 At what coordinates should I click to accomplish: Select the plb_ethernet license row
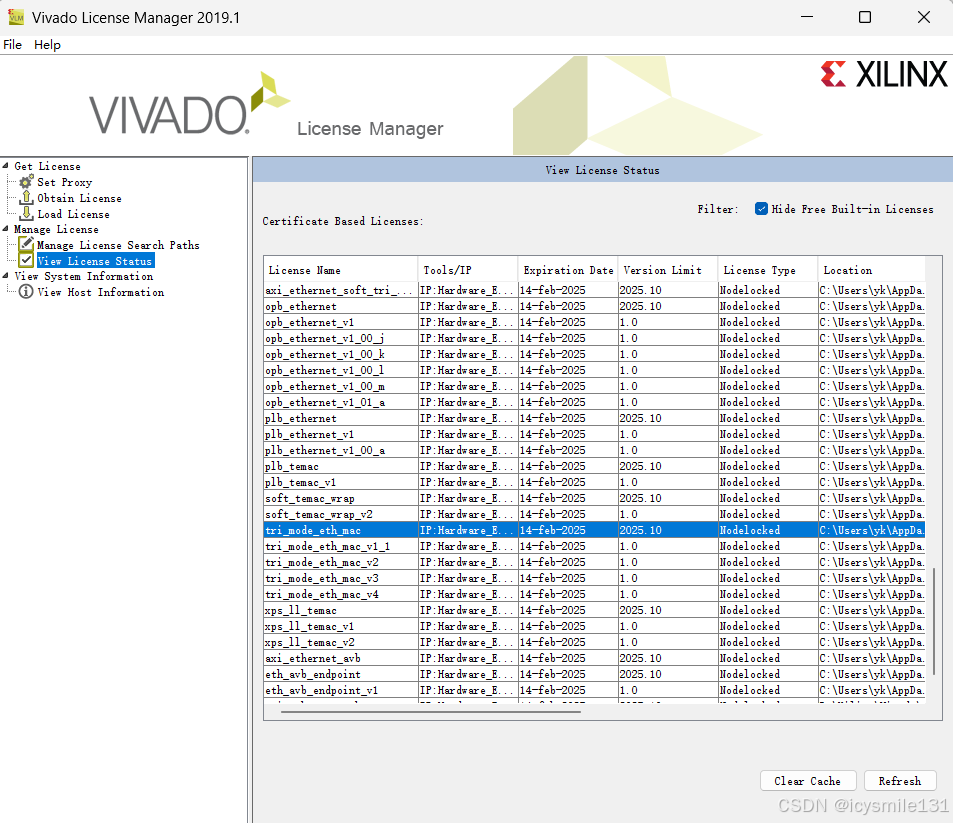[594, 418]
